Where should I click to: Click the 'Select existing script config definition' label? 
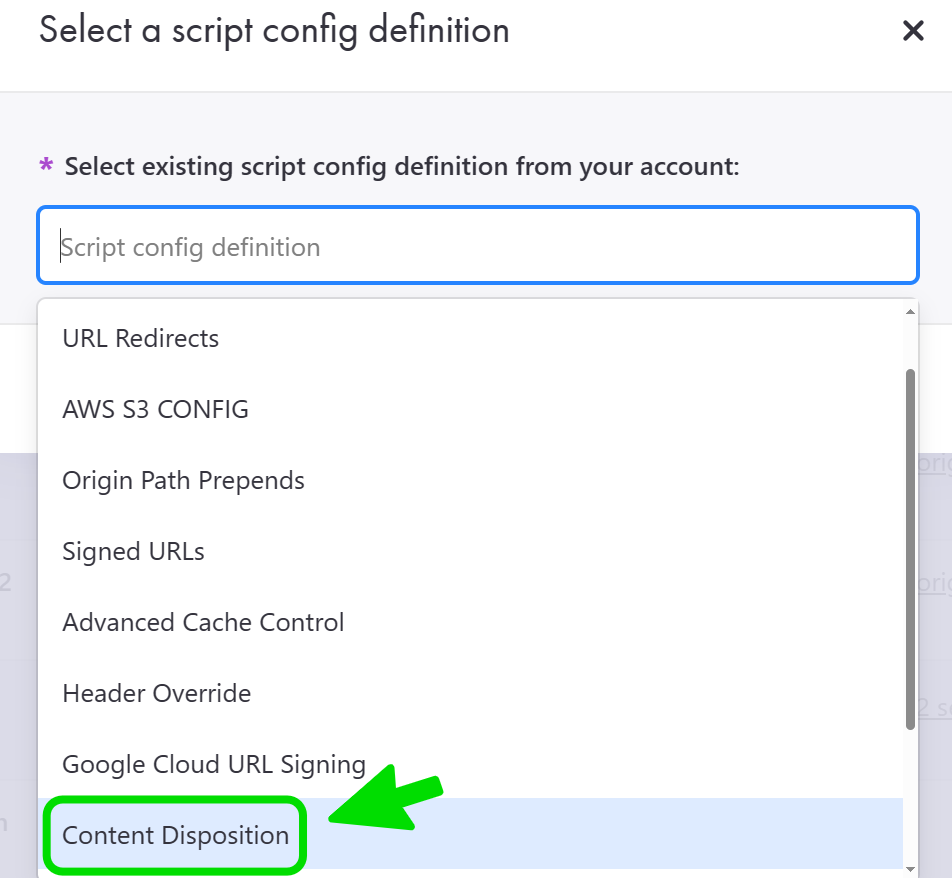point(401,166)
